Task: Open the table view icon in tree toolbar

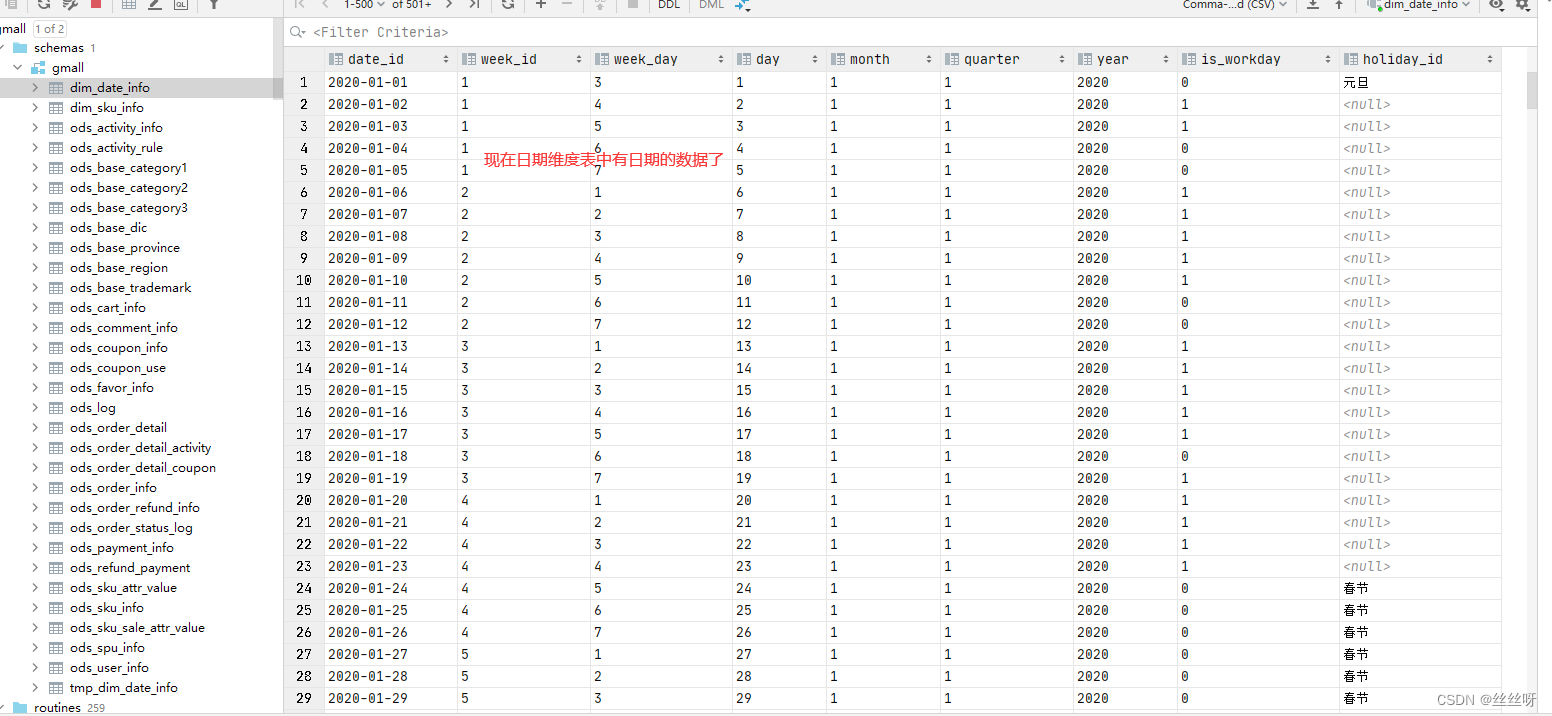Action: click(129, 5)
